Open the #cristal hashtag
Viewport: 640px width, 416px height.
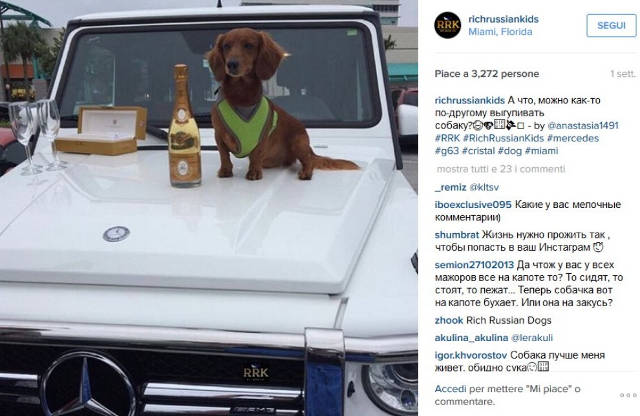tap(478, 151)
